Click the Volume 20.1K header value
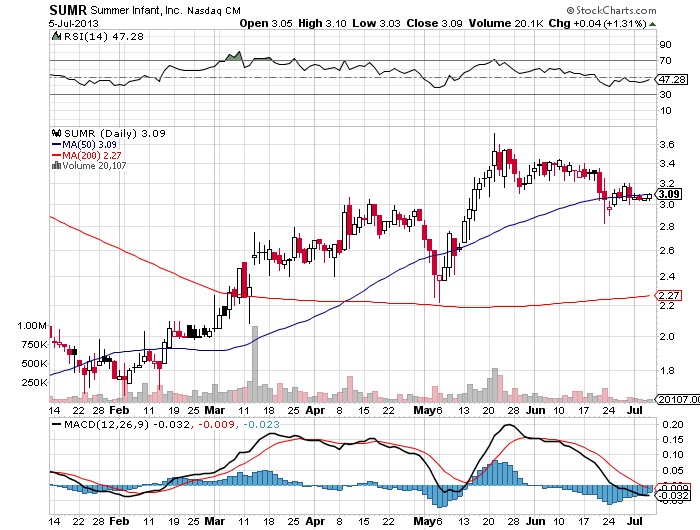Image resolution: width=700 pixels, height=530 pixels. [506, 23]
